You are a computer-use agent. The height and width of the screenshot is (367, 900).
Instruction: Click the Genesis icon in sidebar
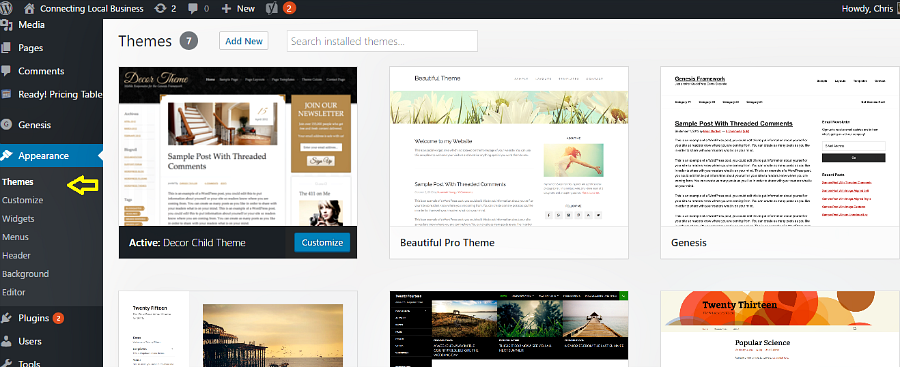pyautogui.click(x=6, y=125)
